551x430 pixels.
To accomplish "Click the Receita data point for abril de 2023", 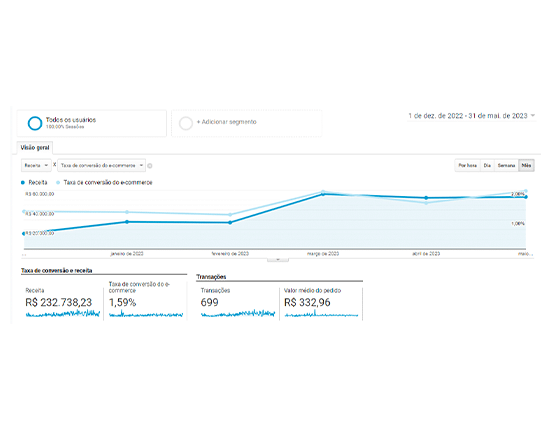I will click(426, 198).
